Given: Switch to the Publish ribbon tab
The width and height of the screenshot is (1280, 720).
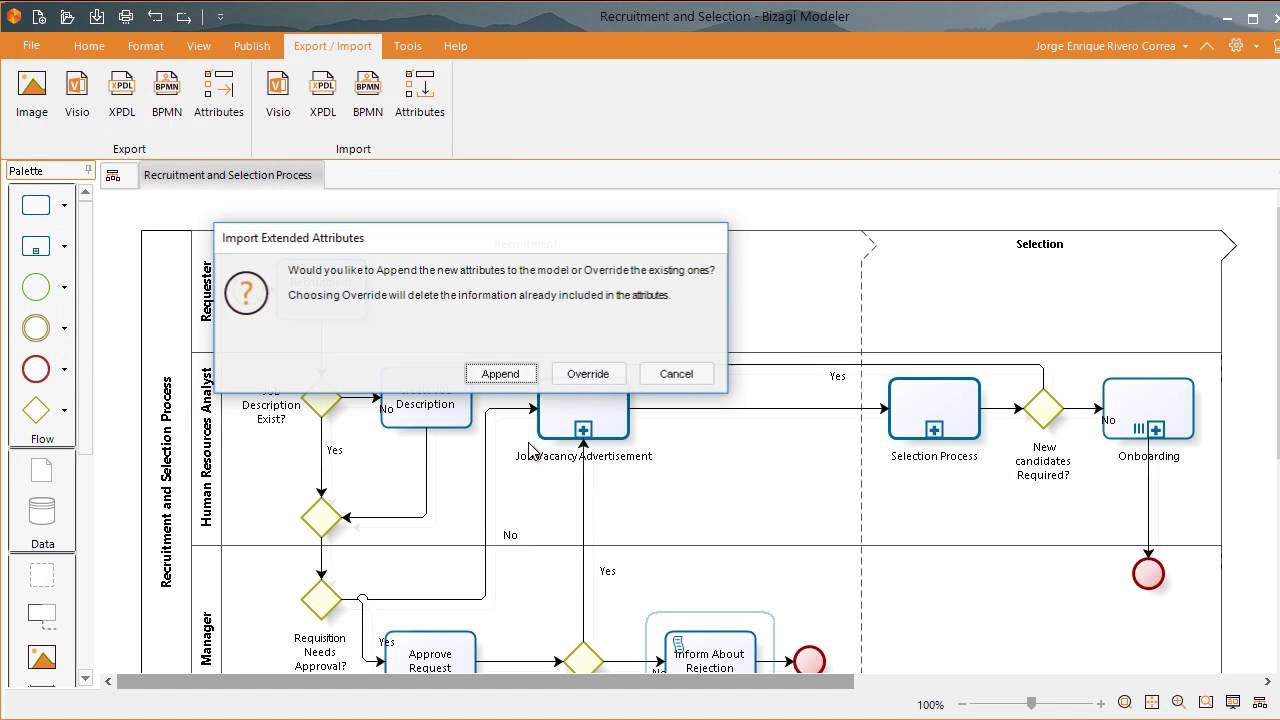Looking at the screenshot, I should tap(252, 46).
